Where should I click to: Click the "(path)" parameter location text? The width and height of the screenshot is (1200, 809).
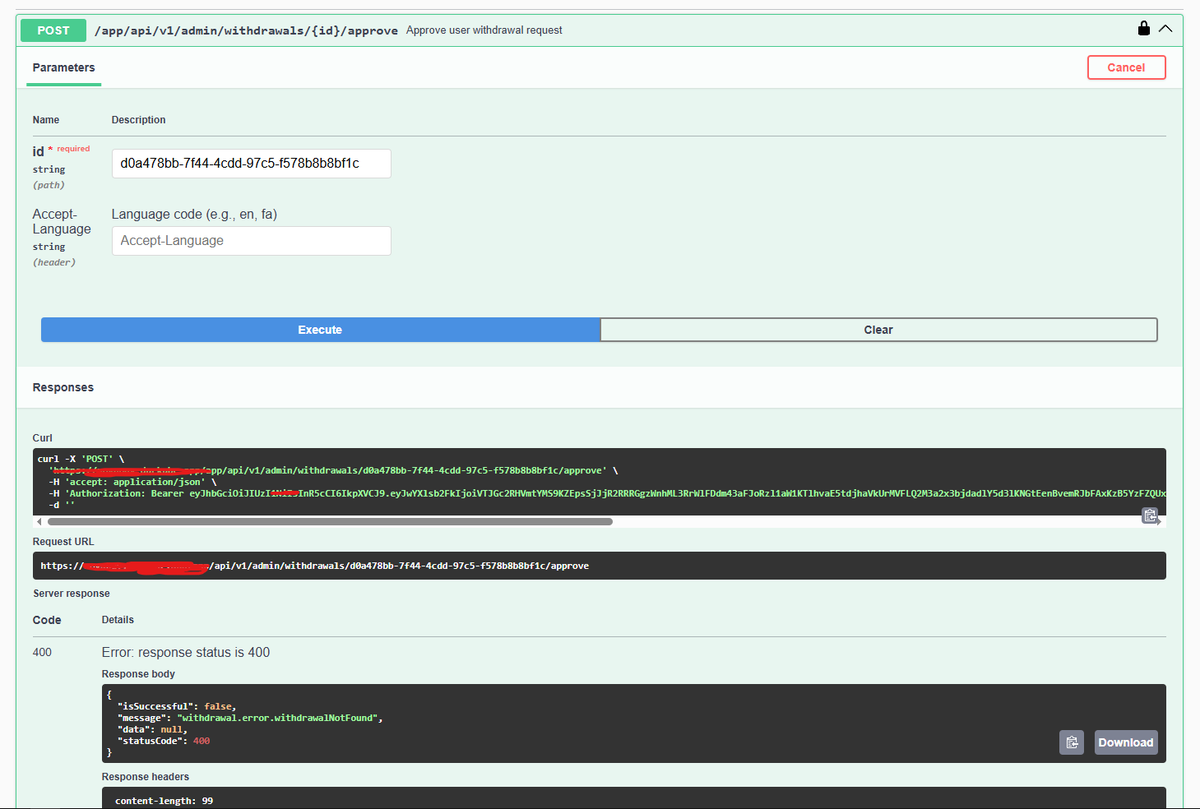pyautogui.click(x=49, y=185)
